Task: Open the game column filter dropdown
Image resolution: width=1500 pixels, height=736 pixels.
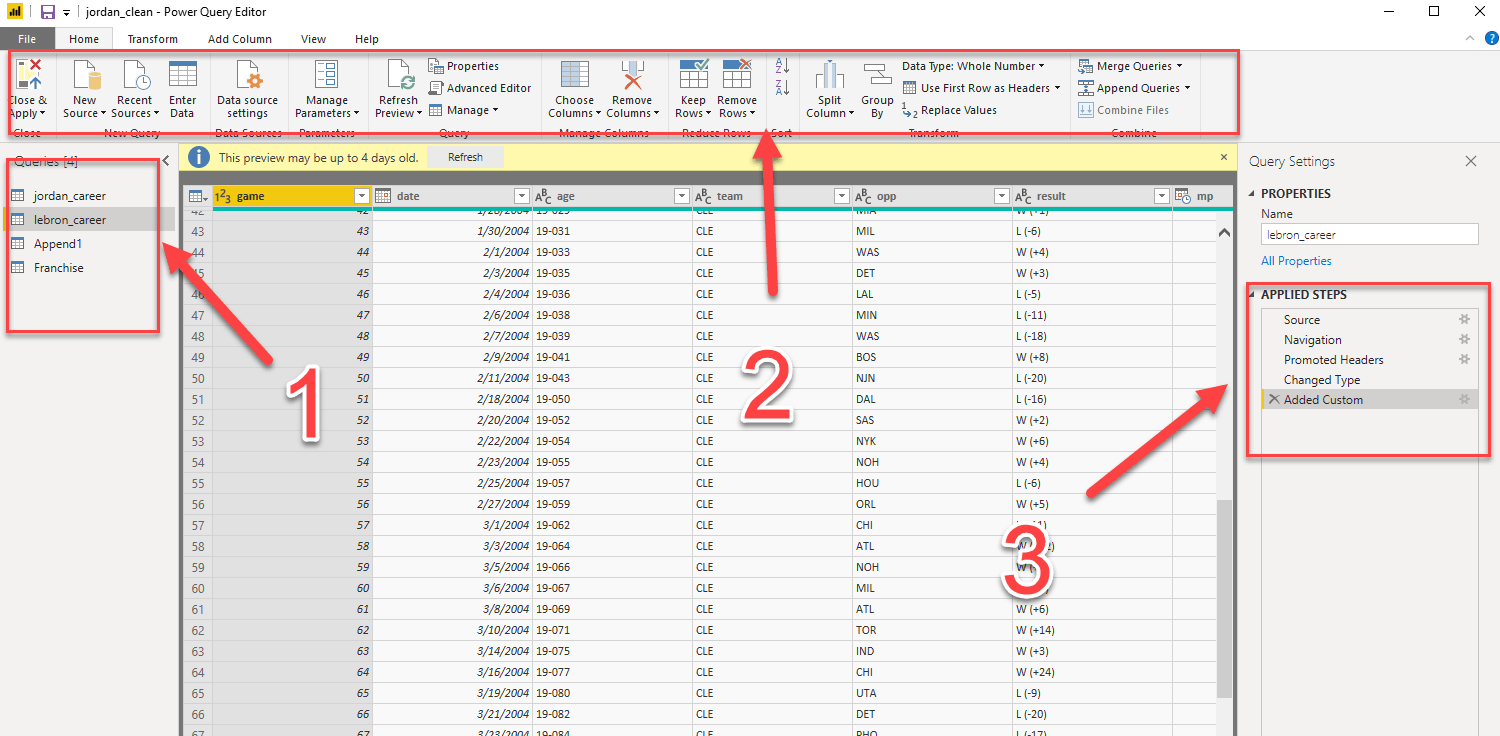Action: pos(362,196)
